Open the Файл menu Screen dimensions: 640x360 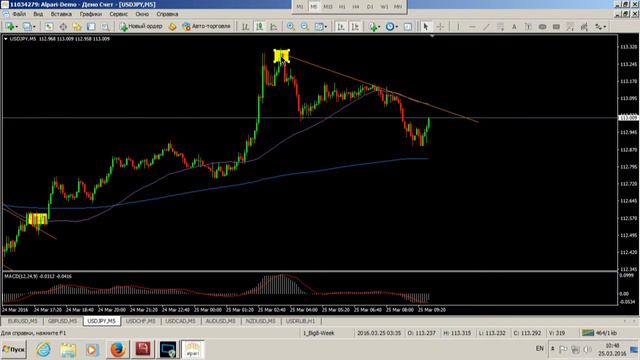19,14
